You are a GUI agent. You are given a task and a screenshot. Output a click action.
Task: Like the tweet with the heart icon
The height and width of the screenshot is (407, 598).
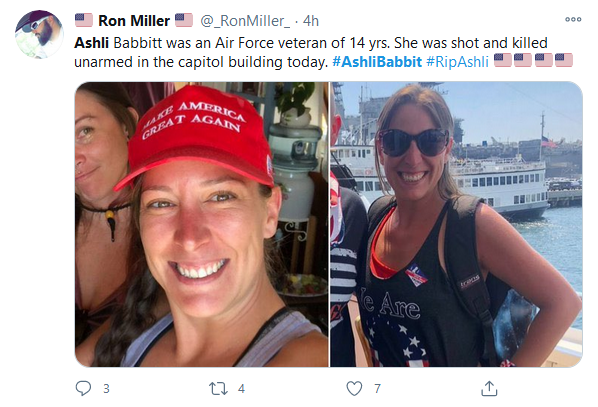[x=354, y=389]
